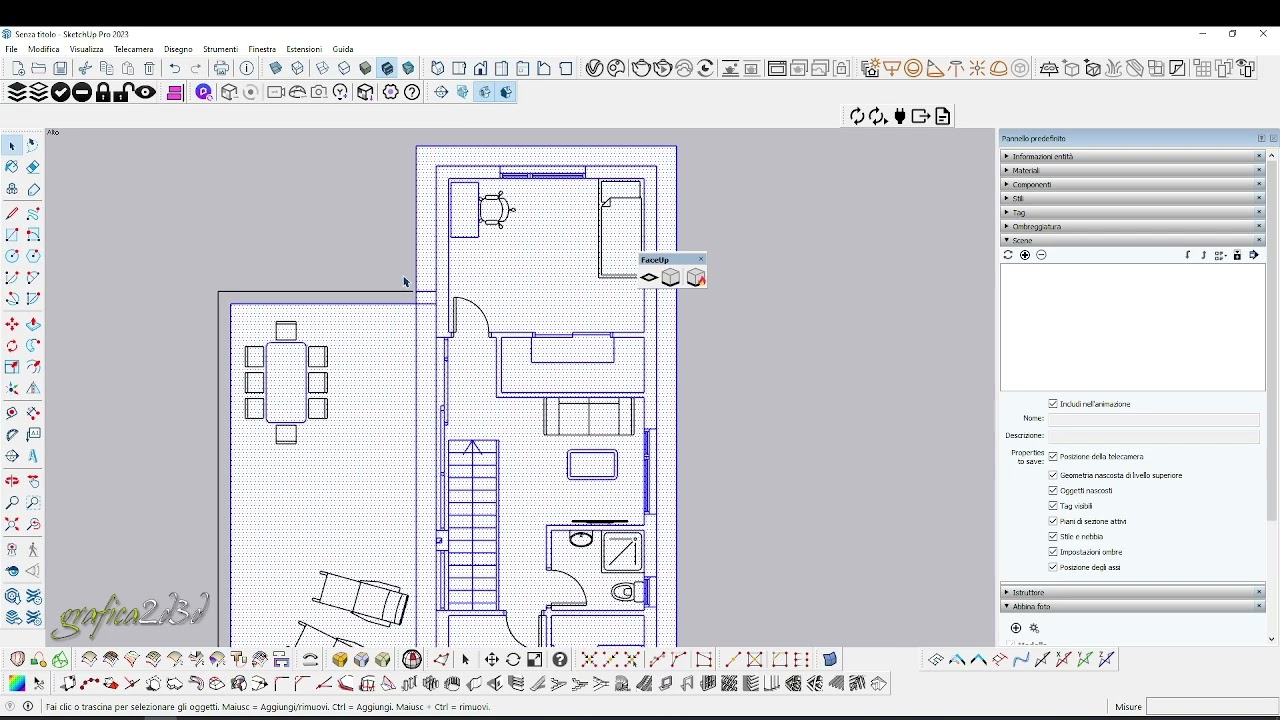
Task: Open the Print icon in top toolbar
Action: (x=221, y=68)
